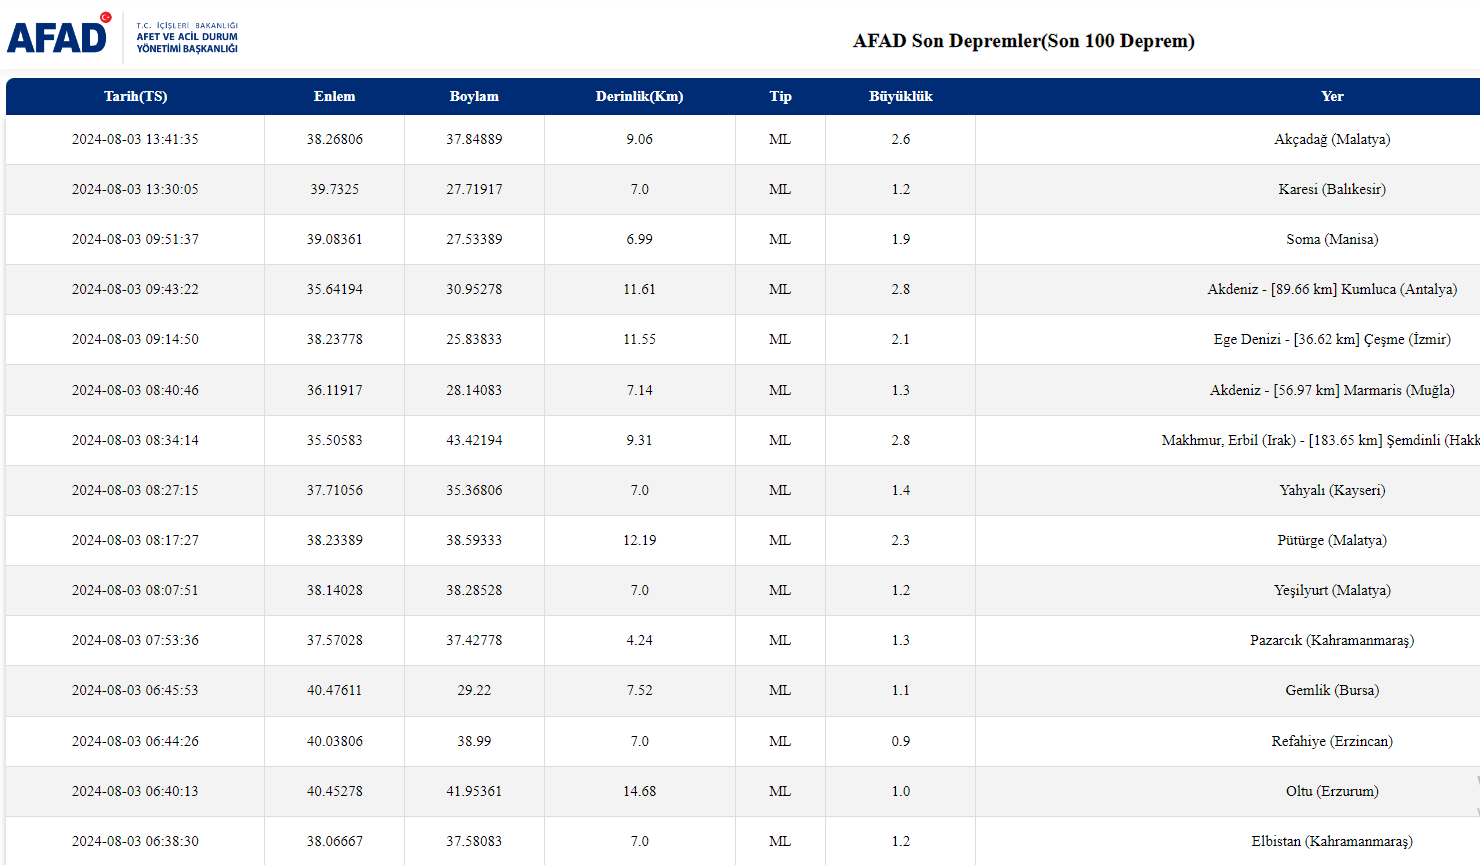Click longitude value 43.42194

[474, 440]
